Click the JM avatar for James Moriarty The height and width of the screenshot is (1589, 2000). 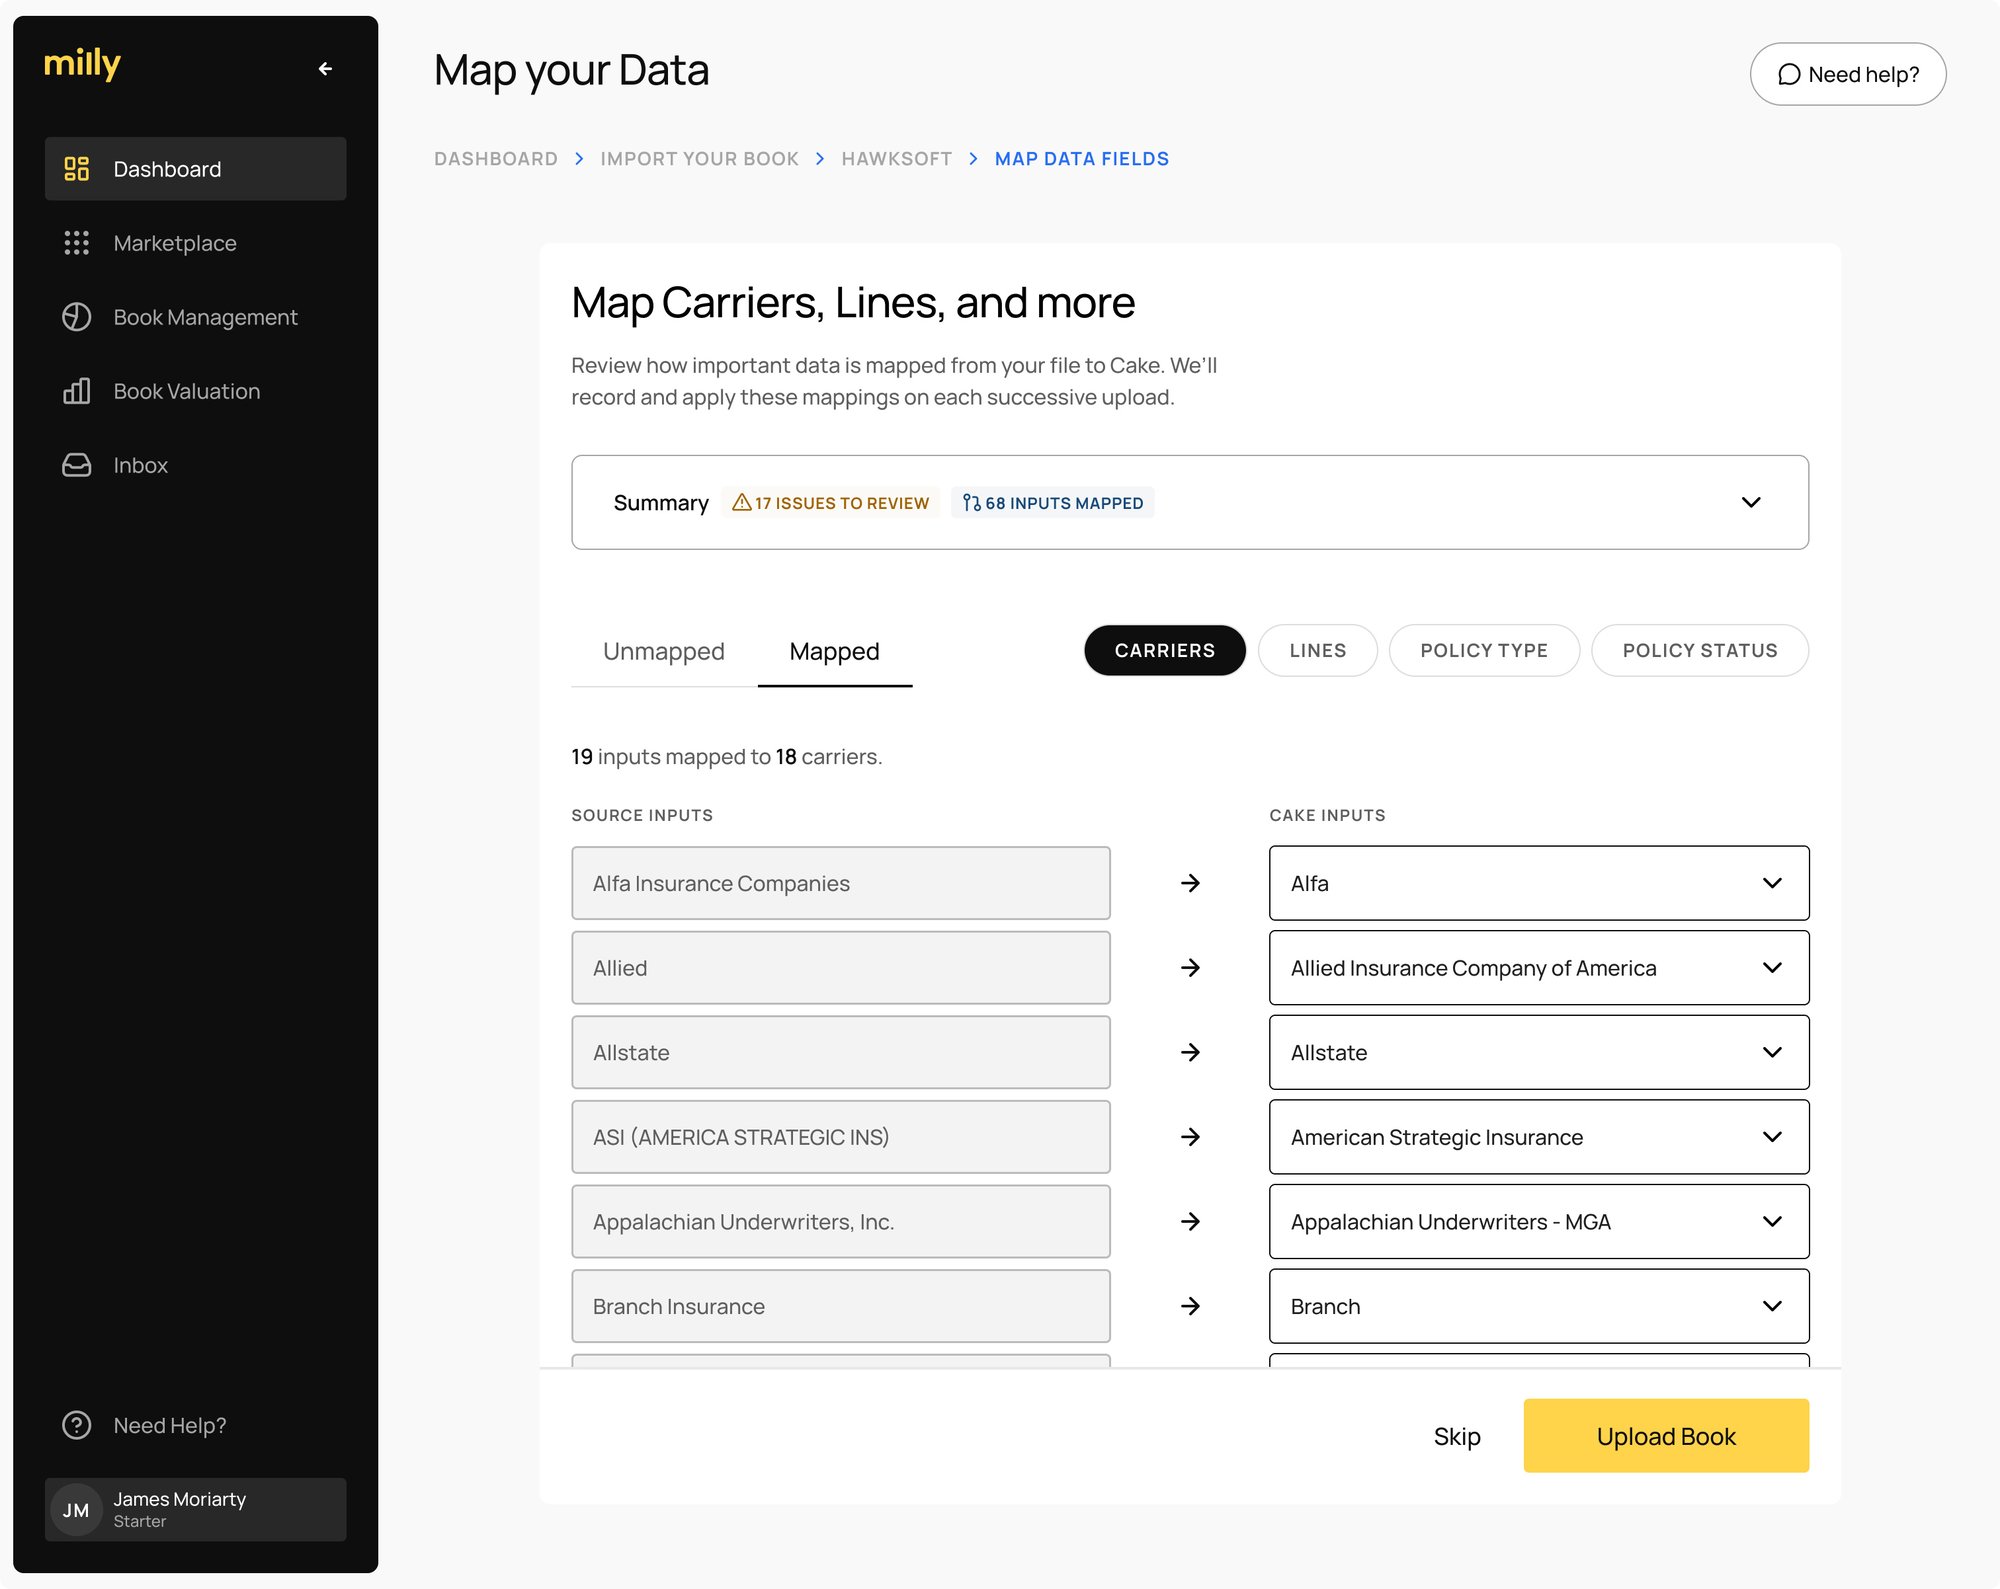coord(76,1510)
